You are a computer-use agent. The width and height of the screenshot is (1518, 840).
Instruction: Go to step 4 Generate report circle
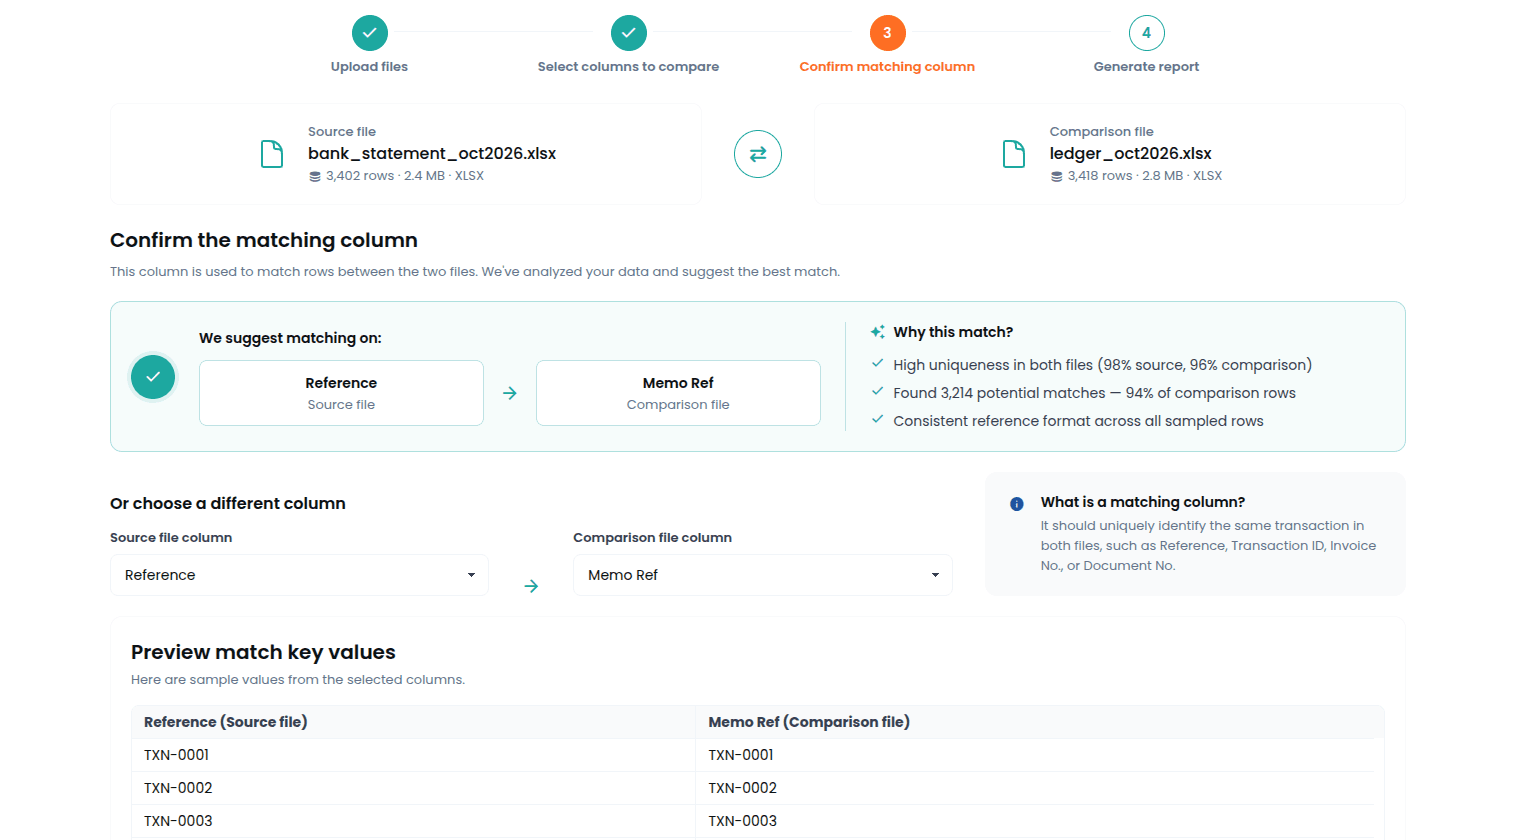(1146, 33)
